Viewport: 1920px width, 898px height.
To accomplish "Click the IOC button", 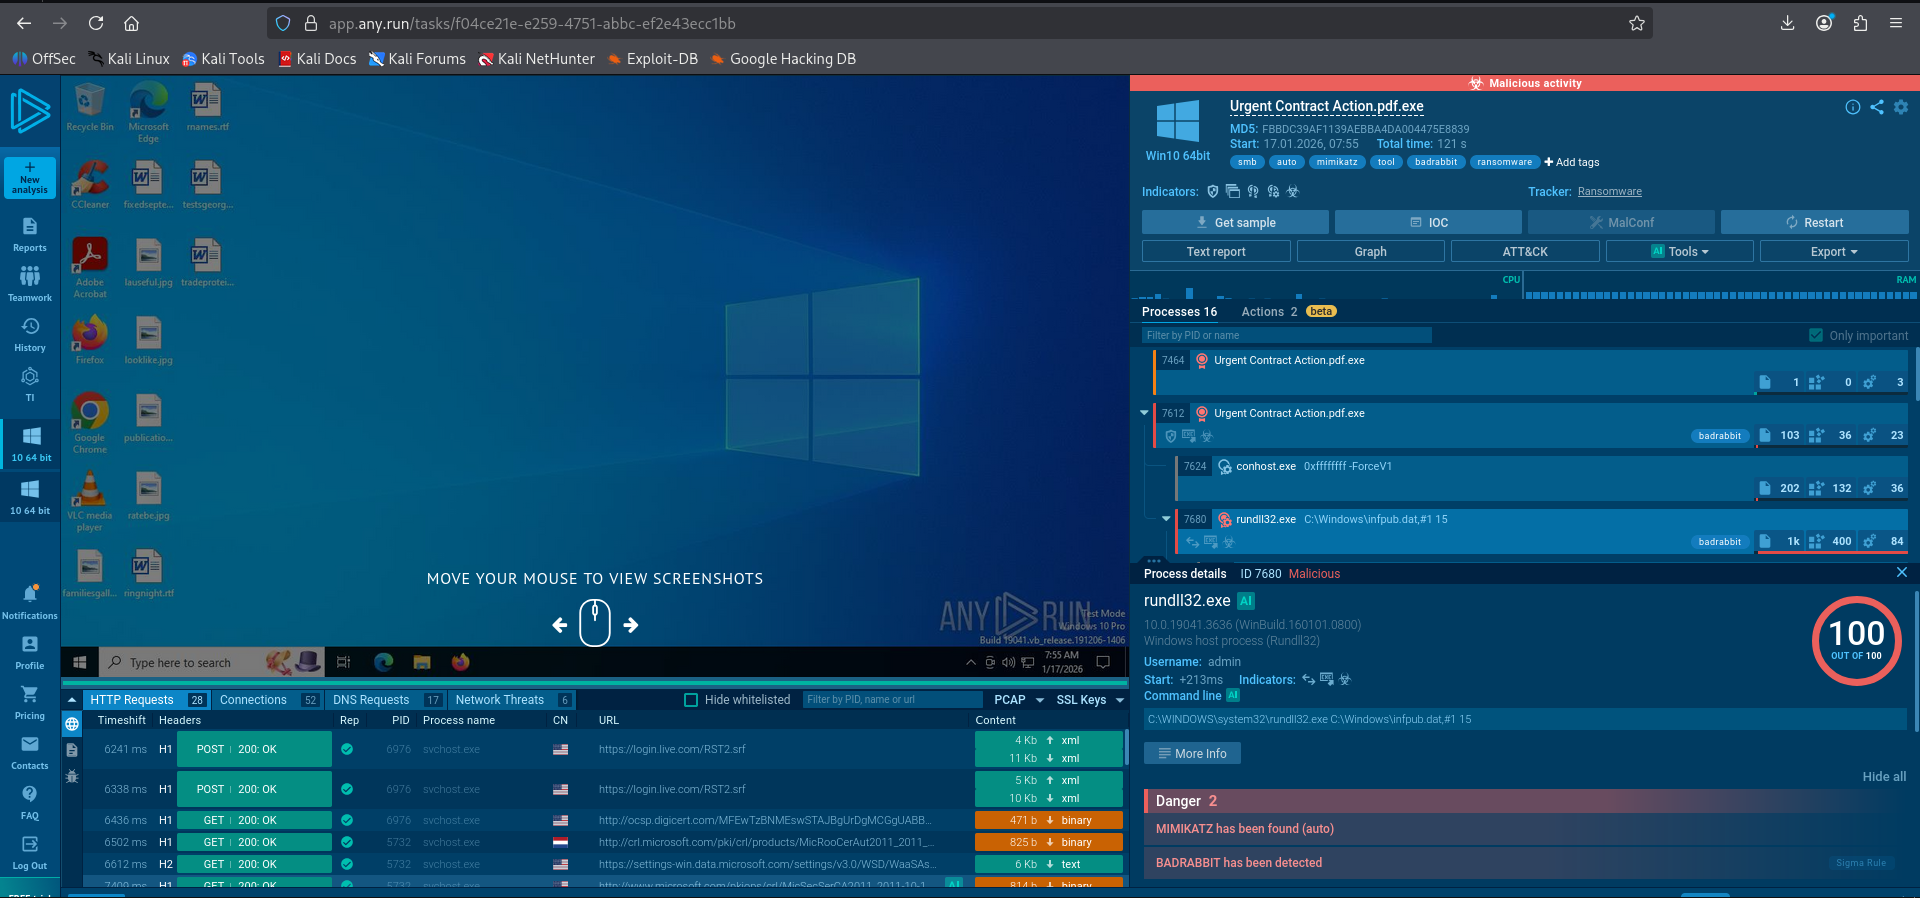I will click(x=1428, y=222).
